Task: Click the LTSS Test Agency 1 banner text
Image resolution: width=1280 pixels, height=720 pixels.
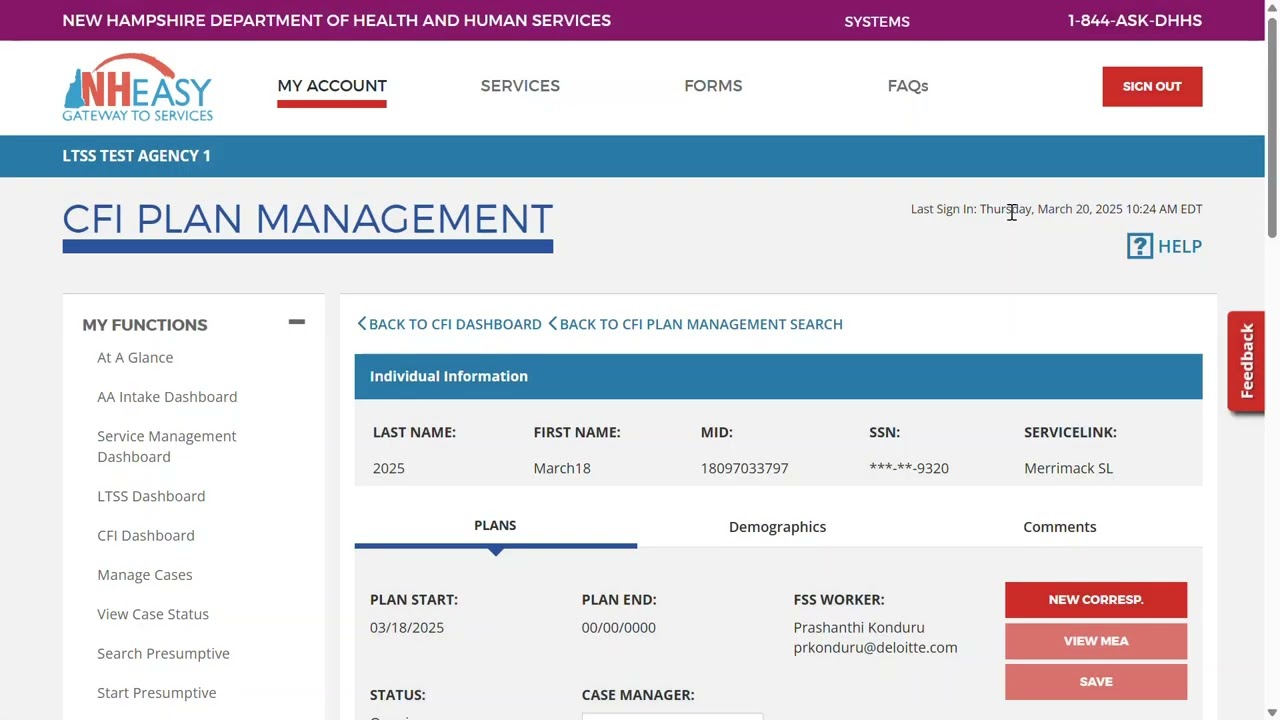Action: point(137,156)
